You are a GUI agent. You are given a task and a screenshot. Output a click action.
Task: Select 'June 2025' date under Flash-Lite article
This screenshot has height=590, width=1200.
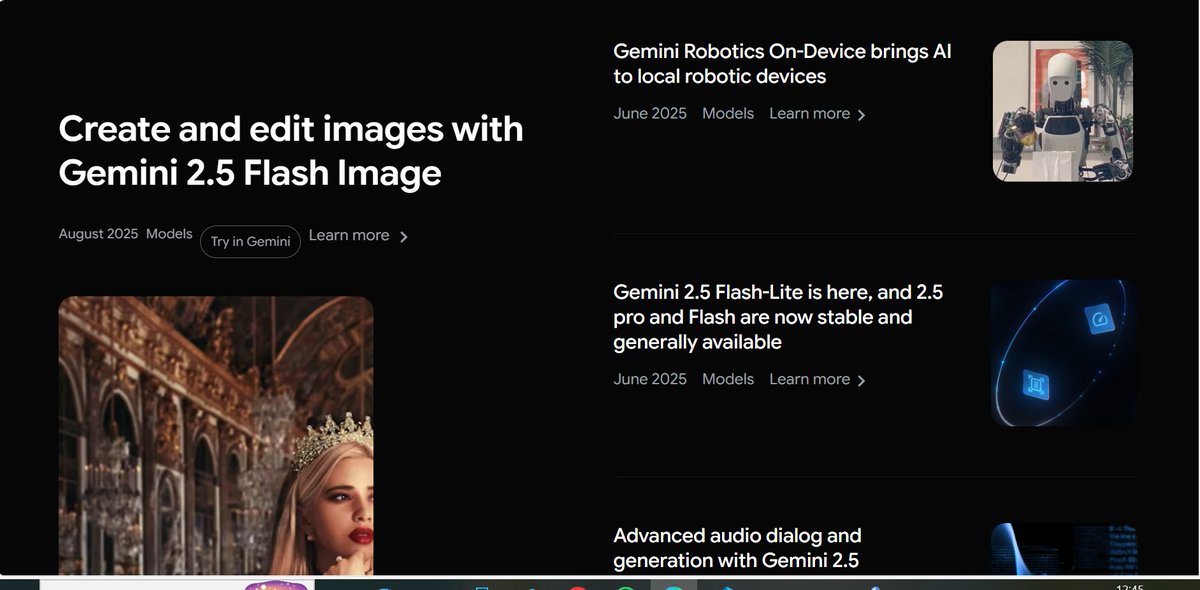650,379
